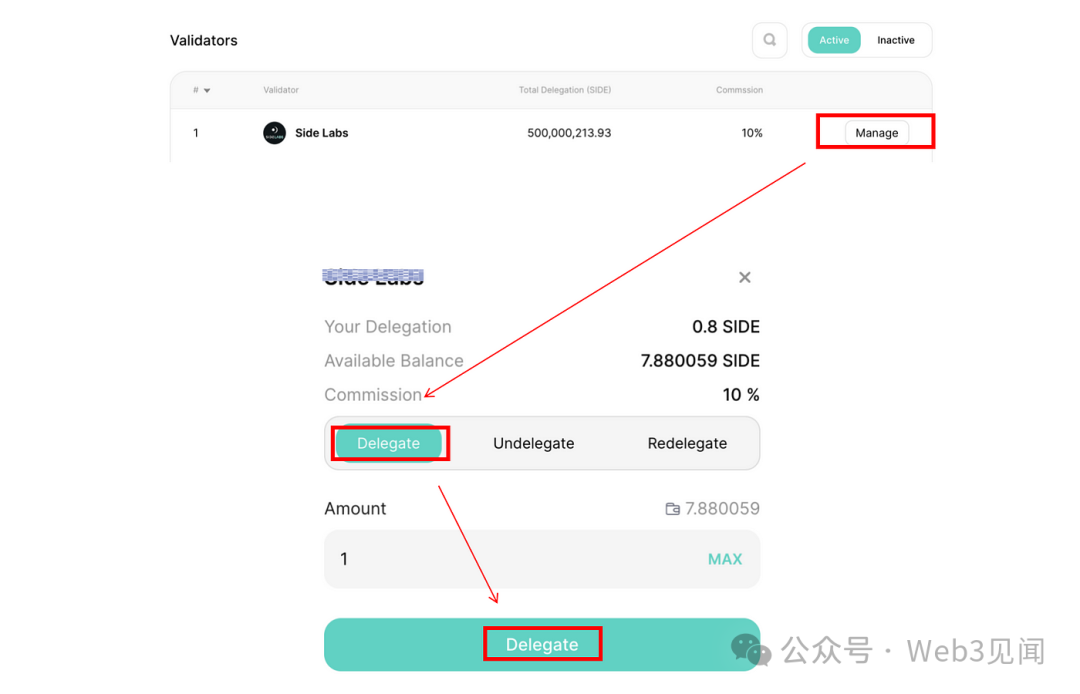The image size is (1080, 694).
Task: Click Manage for the Side Labs validator
Action: pos(876,133)
